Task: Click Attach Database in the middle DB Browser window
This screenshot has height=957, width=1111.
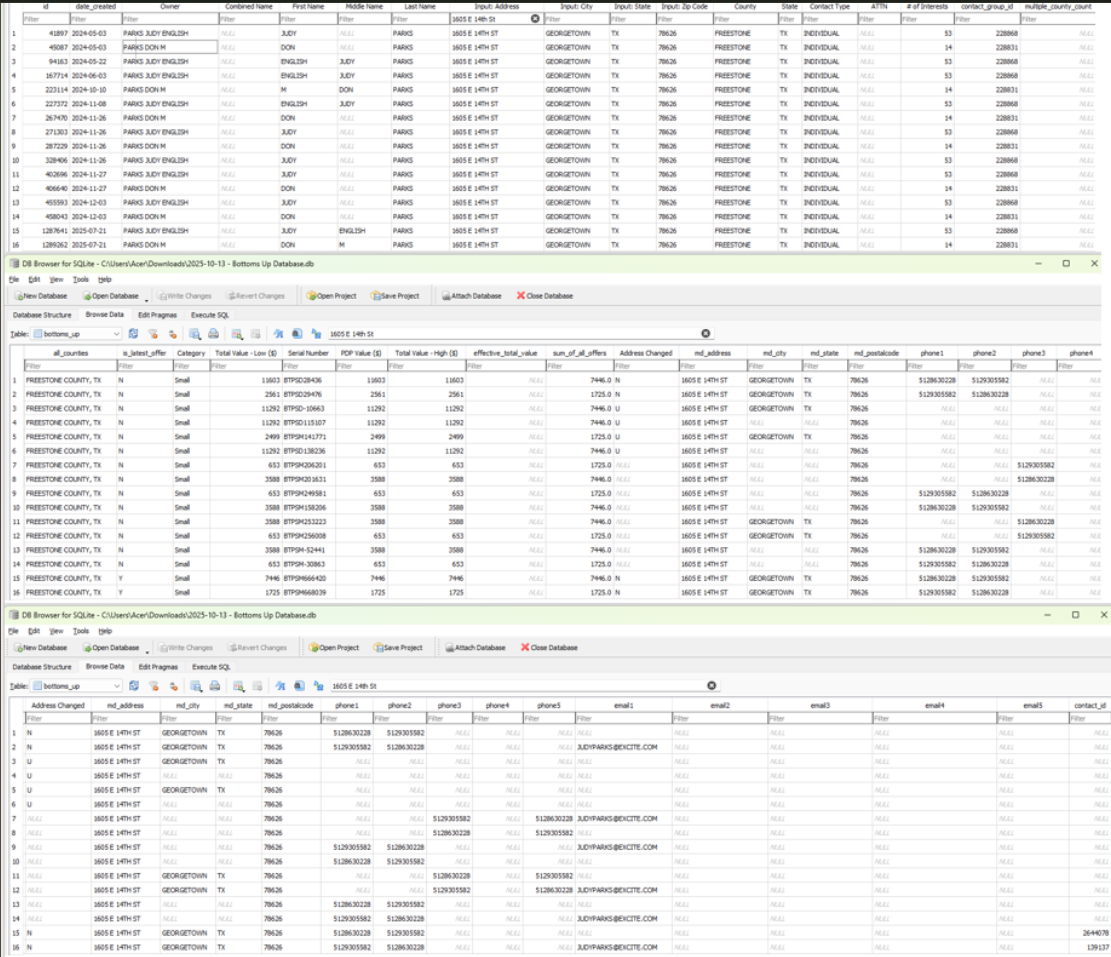Action: (471, 296)
